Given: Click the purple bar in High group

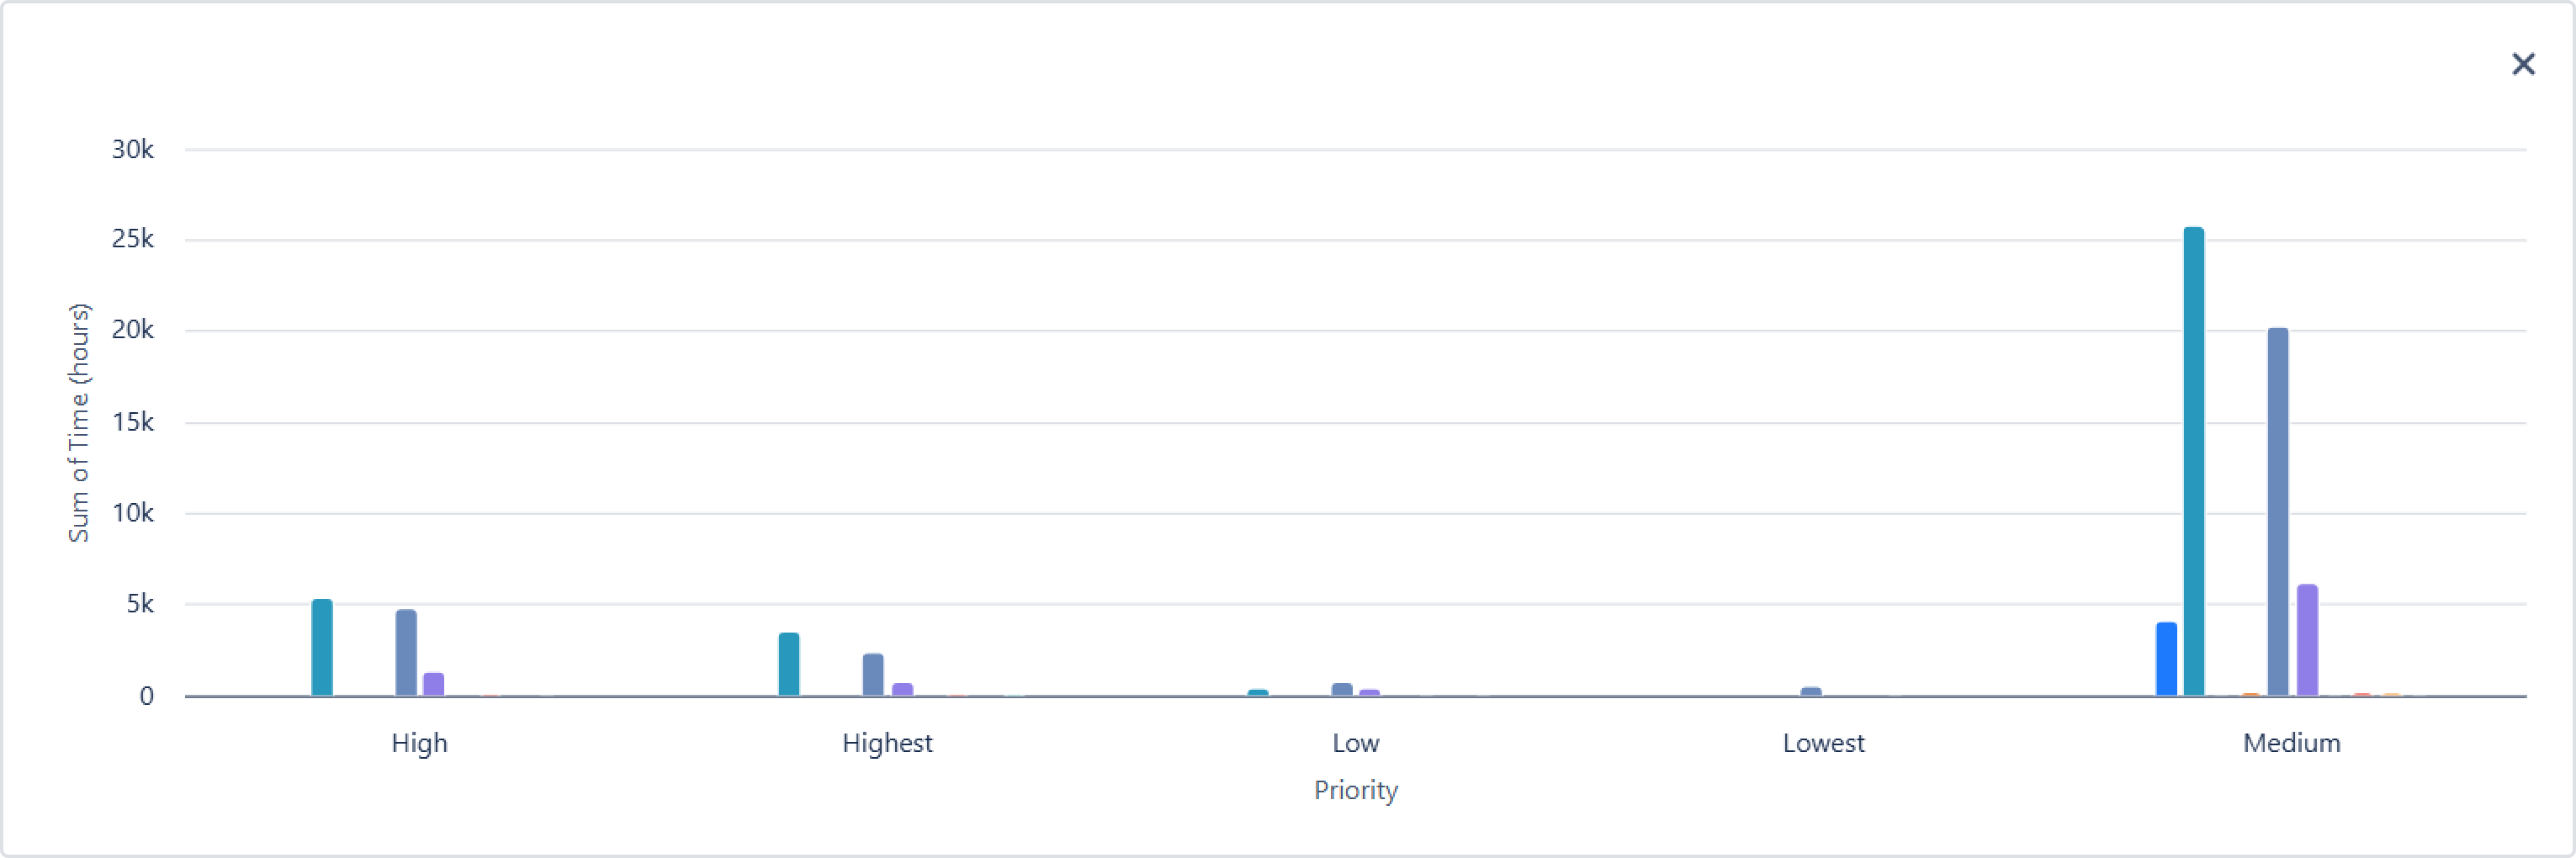Looking at the screenshot, I should tap(433, 684).
